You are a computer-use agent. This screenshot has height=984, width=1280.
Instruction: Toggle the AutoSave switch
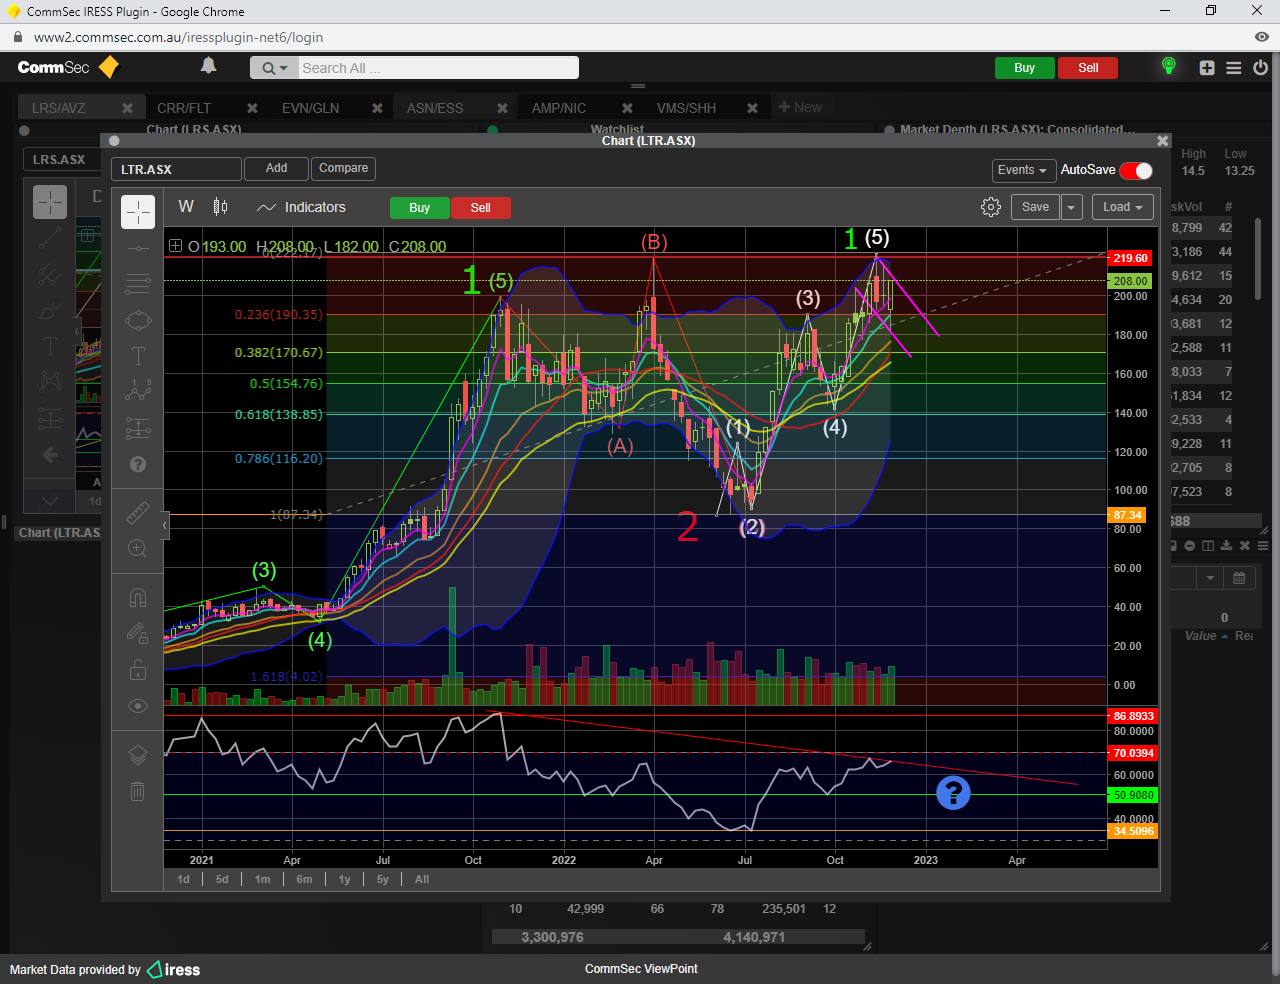point(1136,170)
